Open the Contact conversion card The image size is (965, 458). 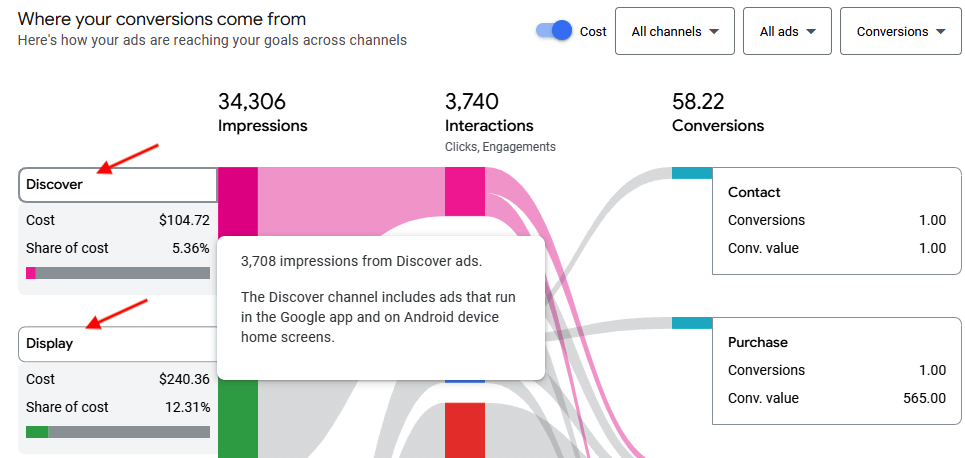(836, 221)
